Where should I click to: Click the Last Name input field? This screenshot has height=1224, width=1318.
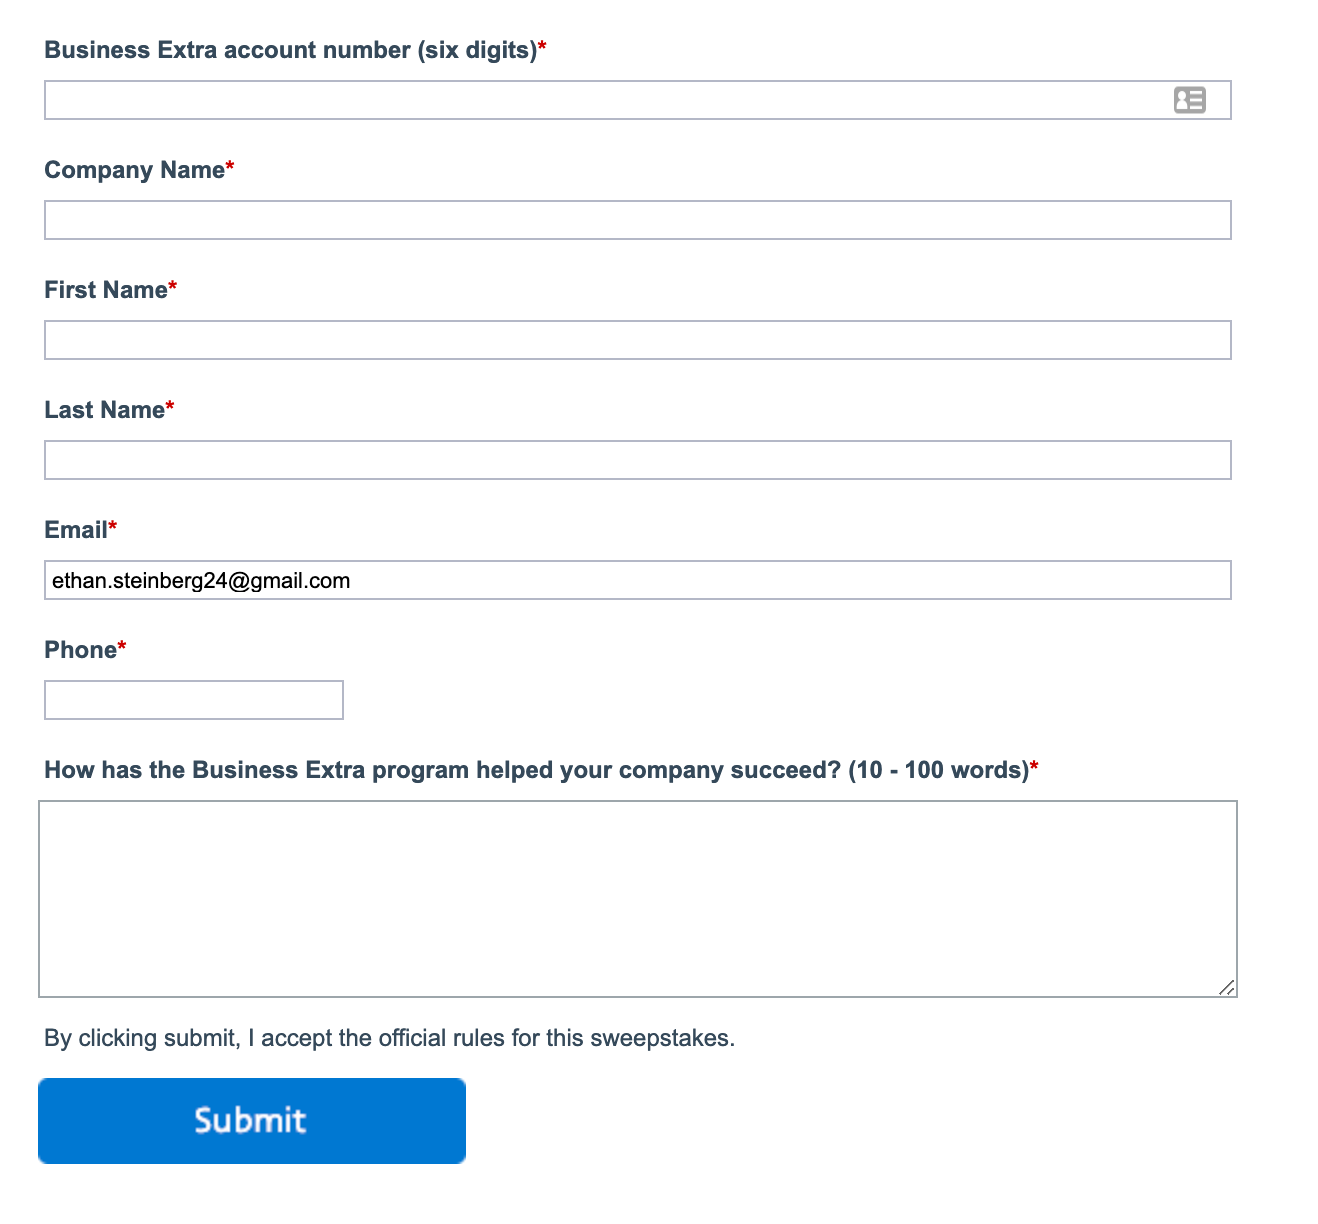pos(637,460)
